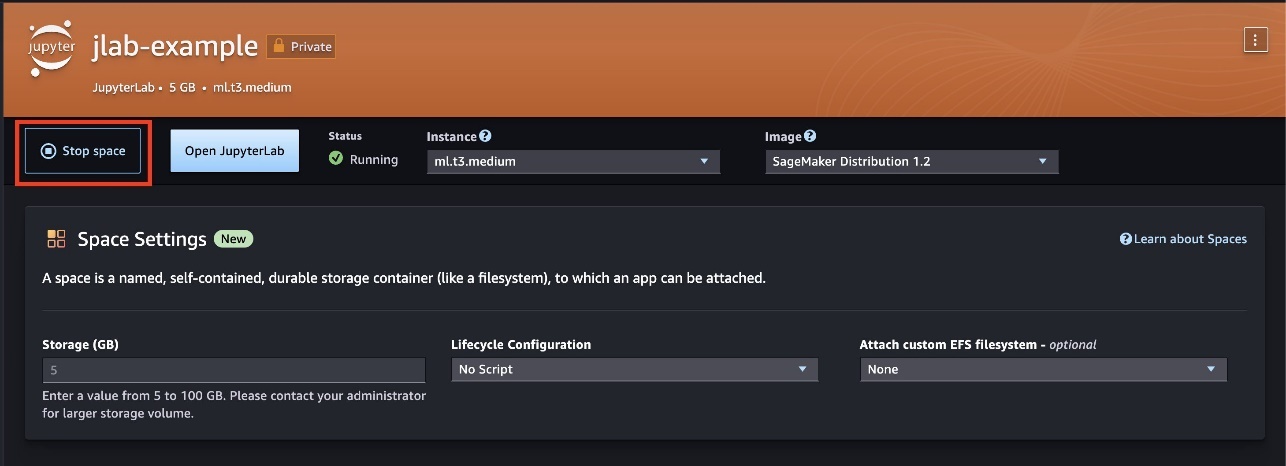Viewport: 1286px width, 466px height.
Task: Click the Instance help question-mark icon
Action: [485, 136]
